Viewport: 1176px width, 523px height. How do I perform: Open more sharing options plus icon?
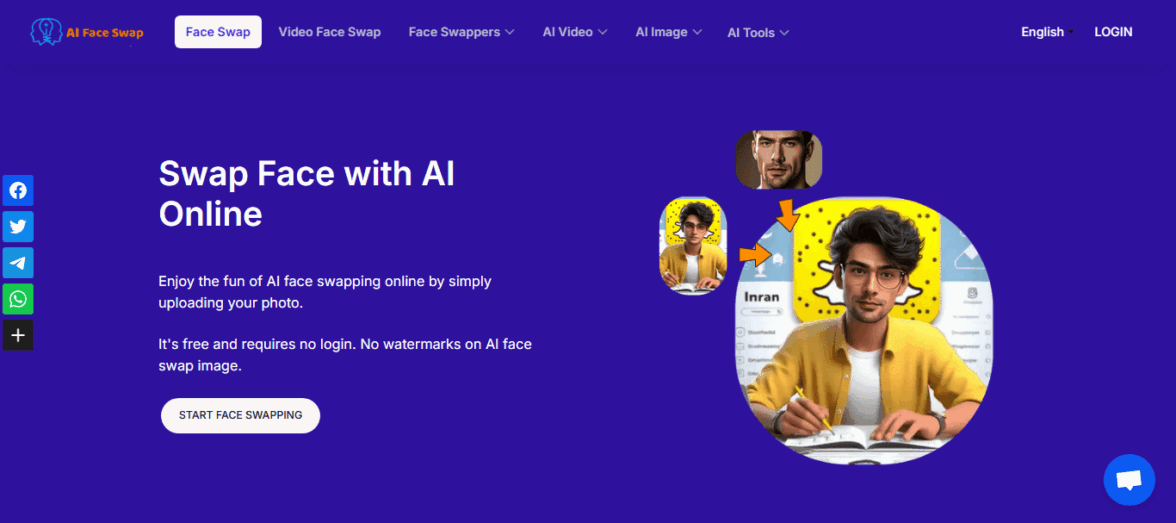(18, 335)
